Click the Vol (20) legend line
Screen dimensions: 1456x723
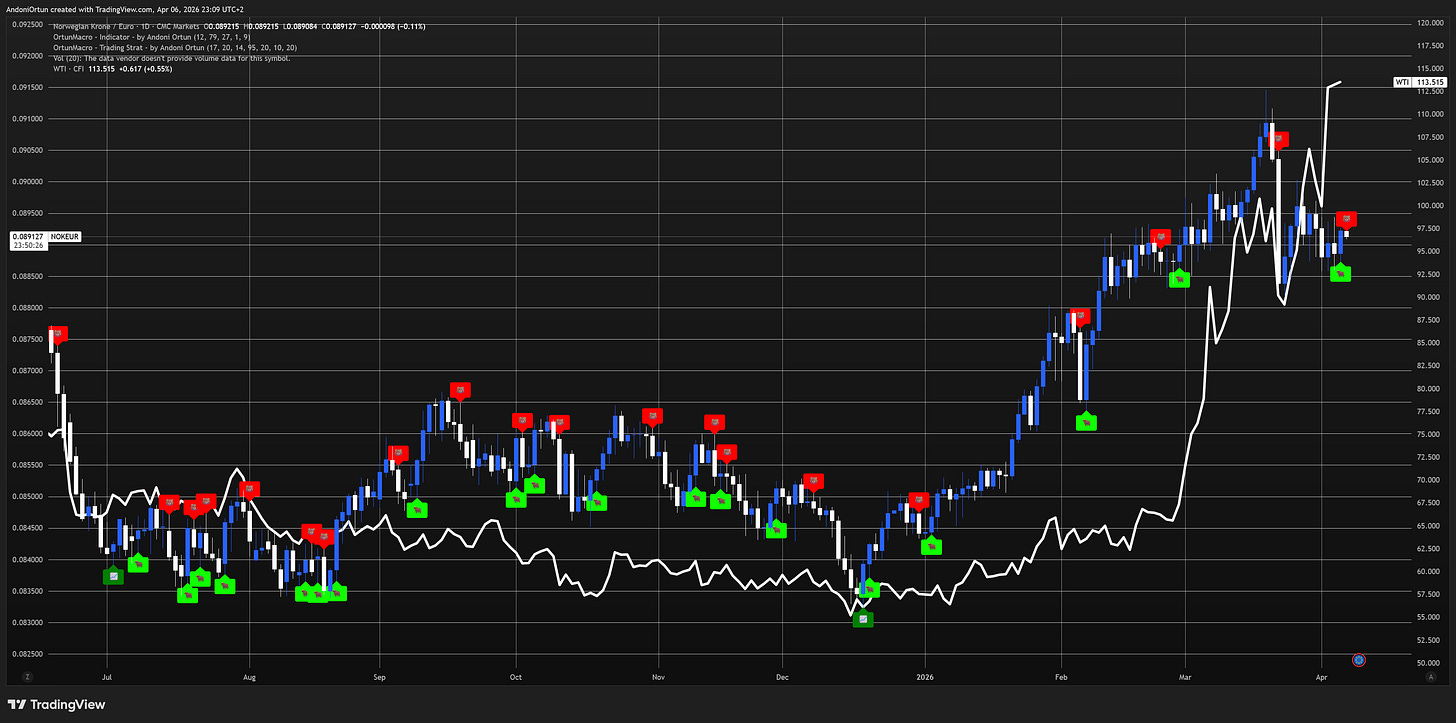point(172,58)
